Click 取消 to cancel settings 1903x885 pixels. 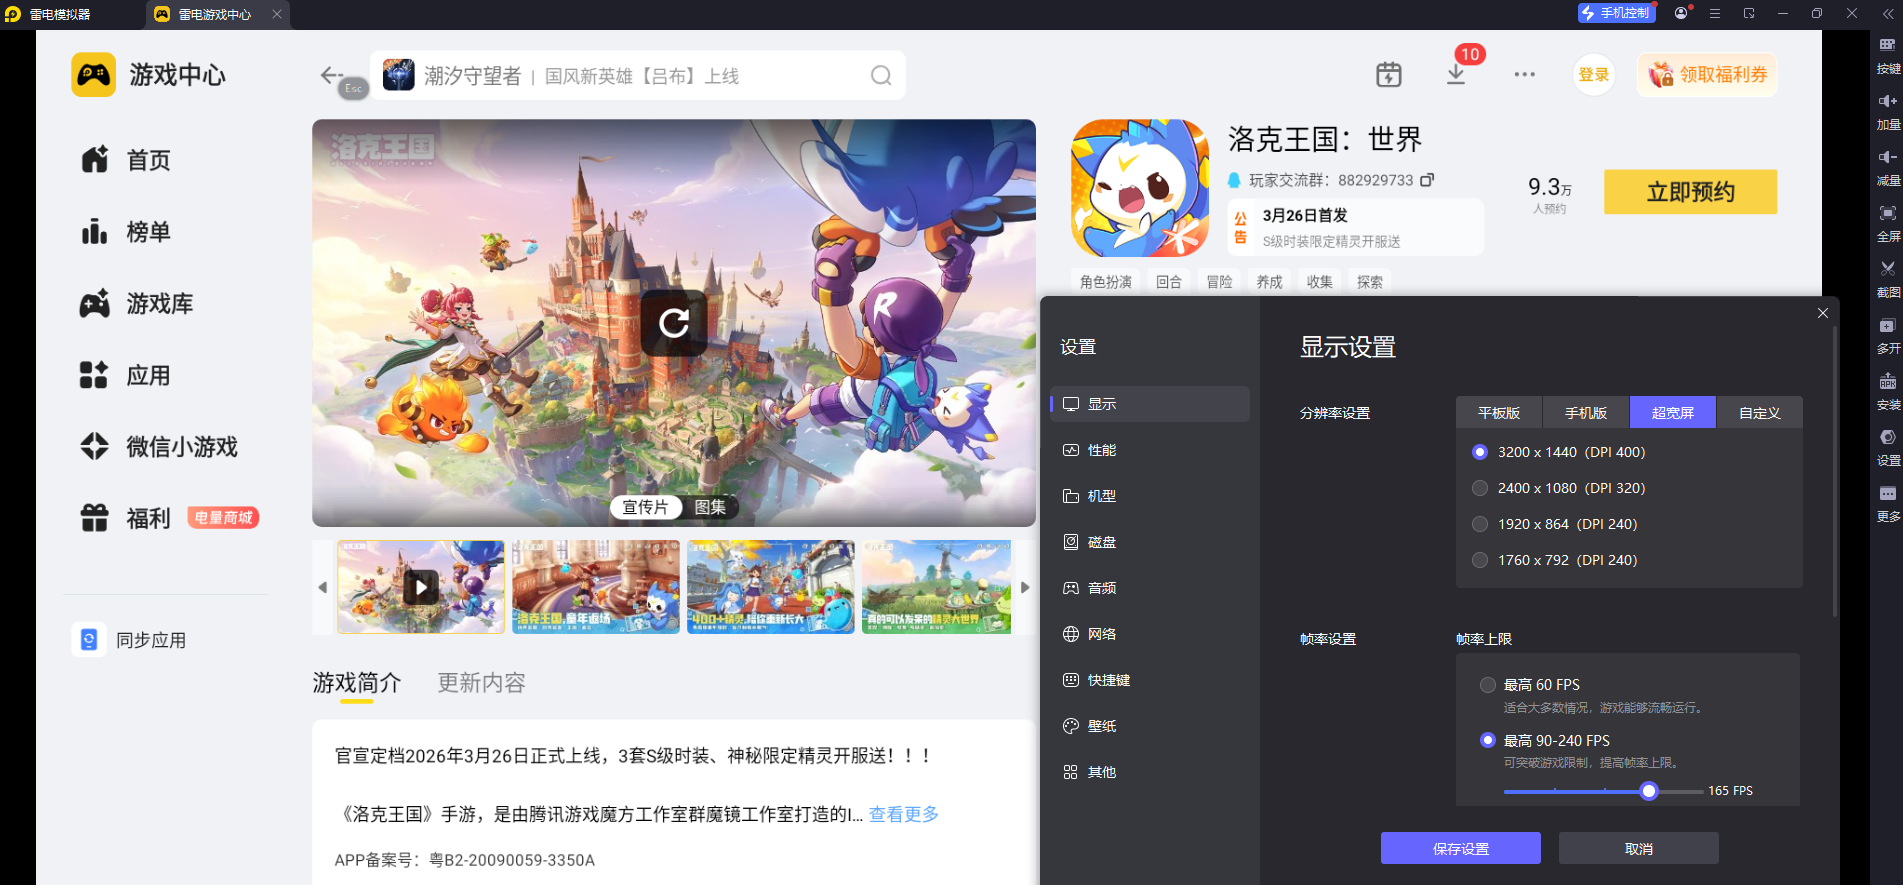coord(1639,848)
